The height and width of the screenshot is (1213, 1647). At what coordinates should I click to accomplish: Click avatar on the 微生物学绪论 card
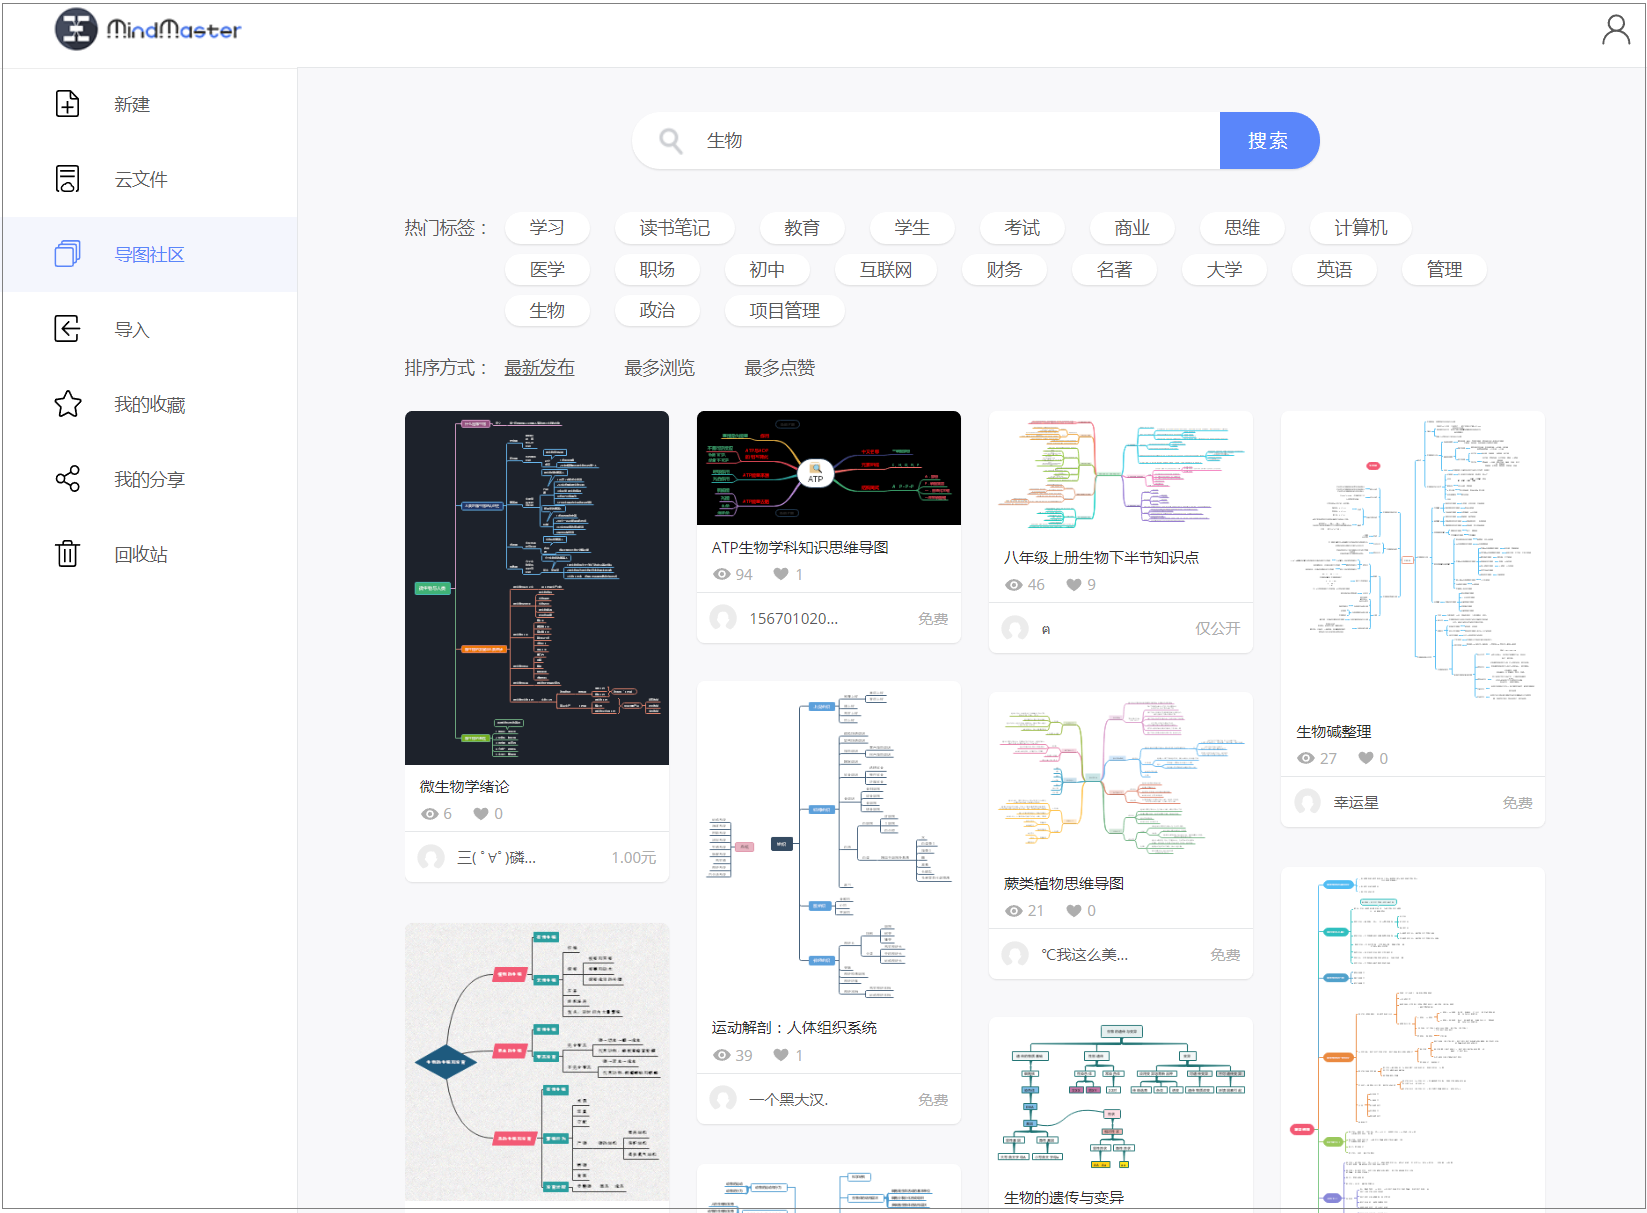[x=431, y=857]
